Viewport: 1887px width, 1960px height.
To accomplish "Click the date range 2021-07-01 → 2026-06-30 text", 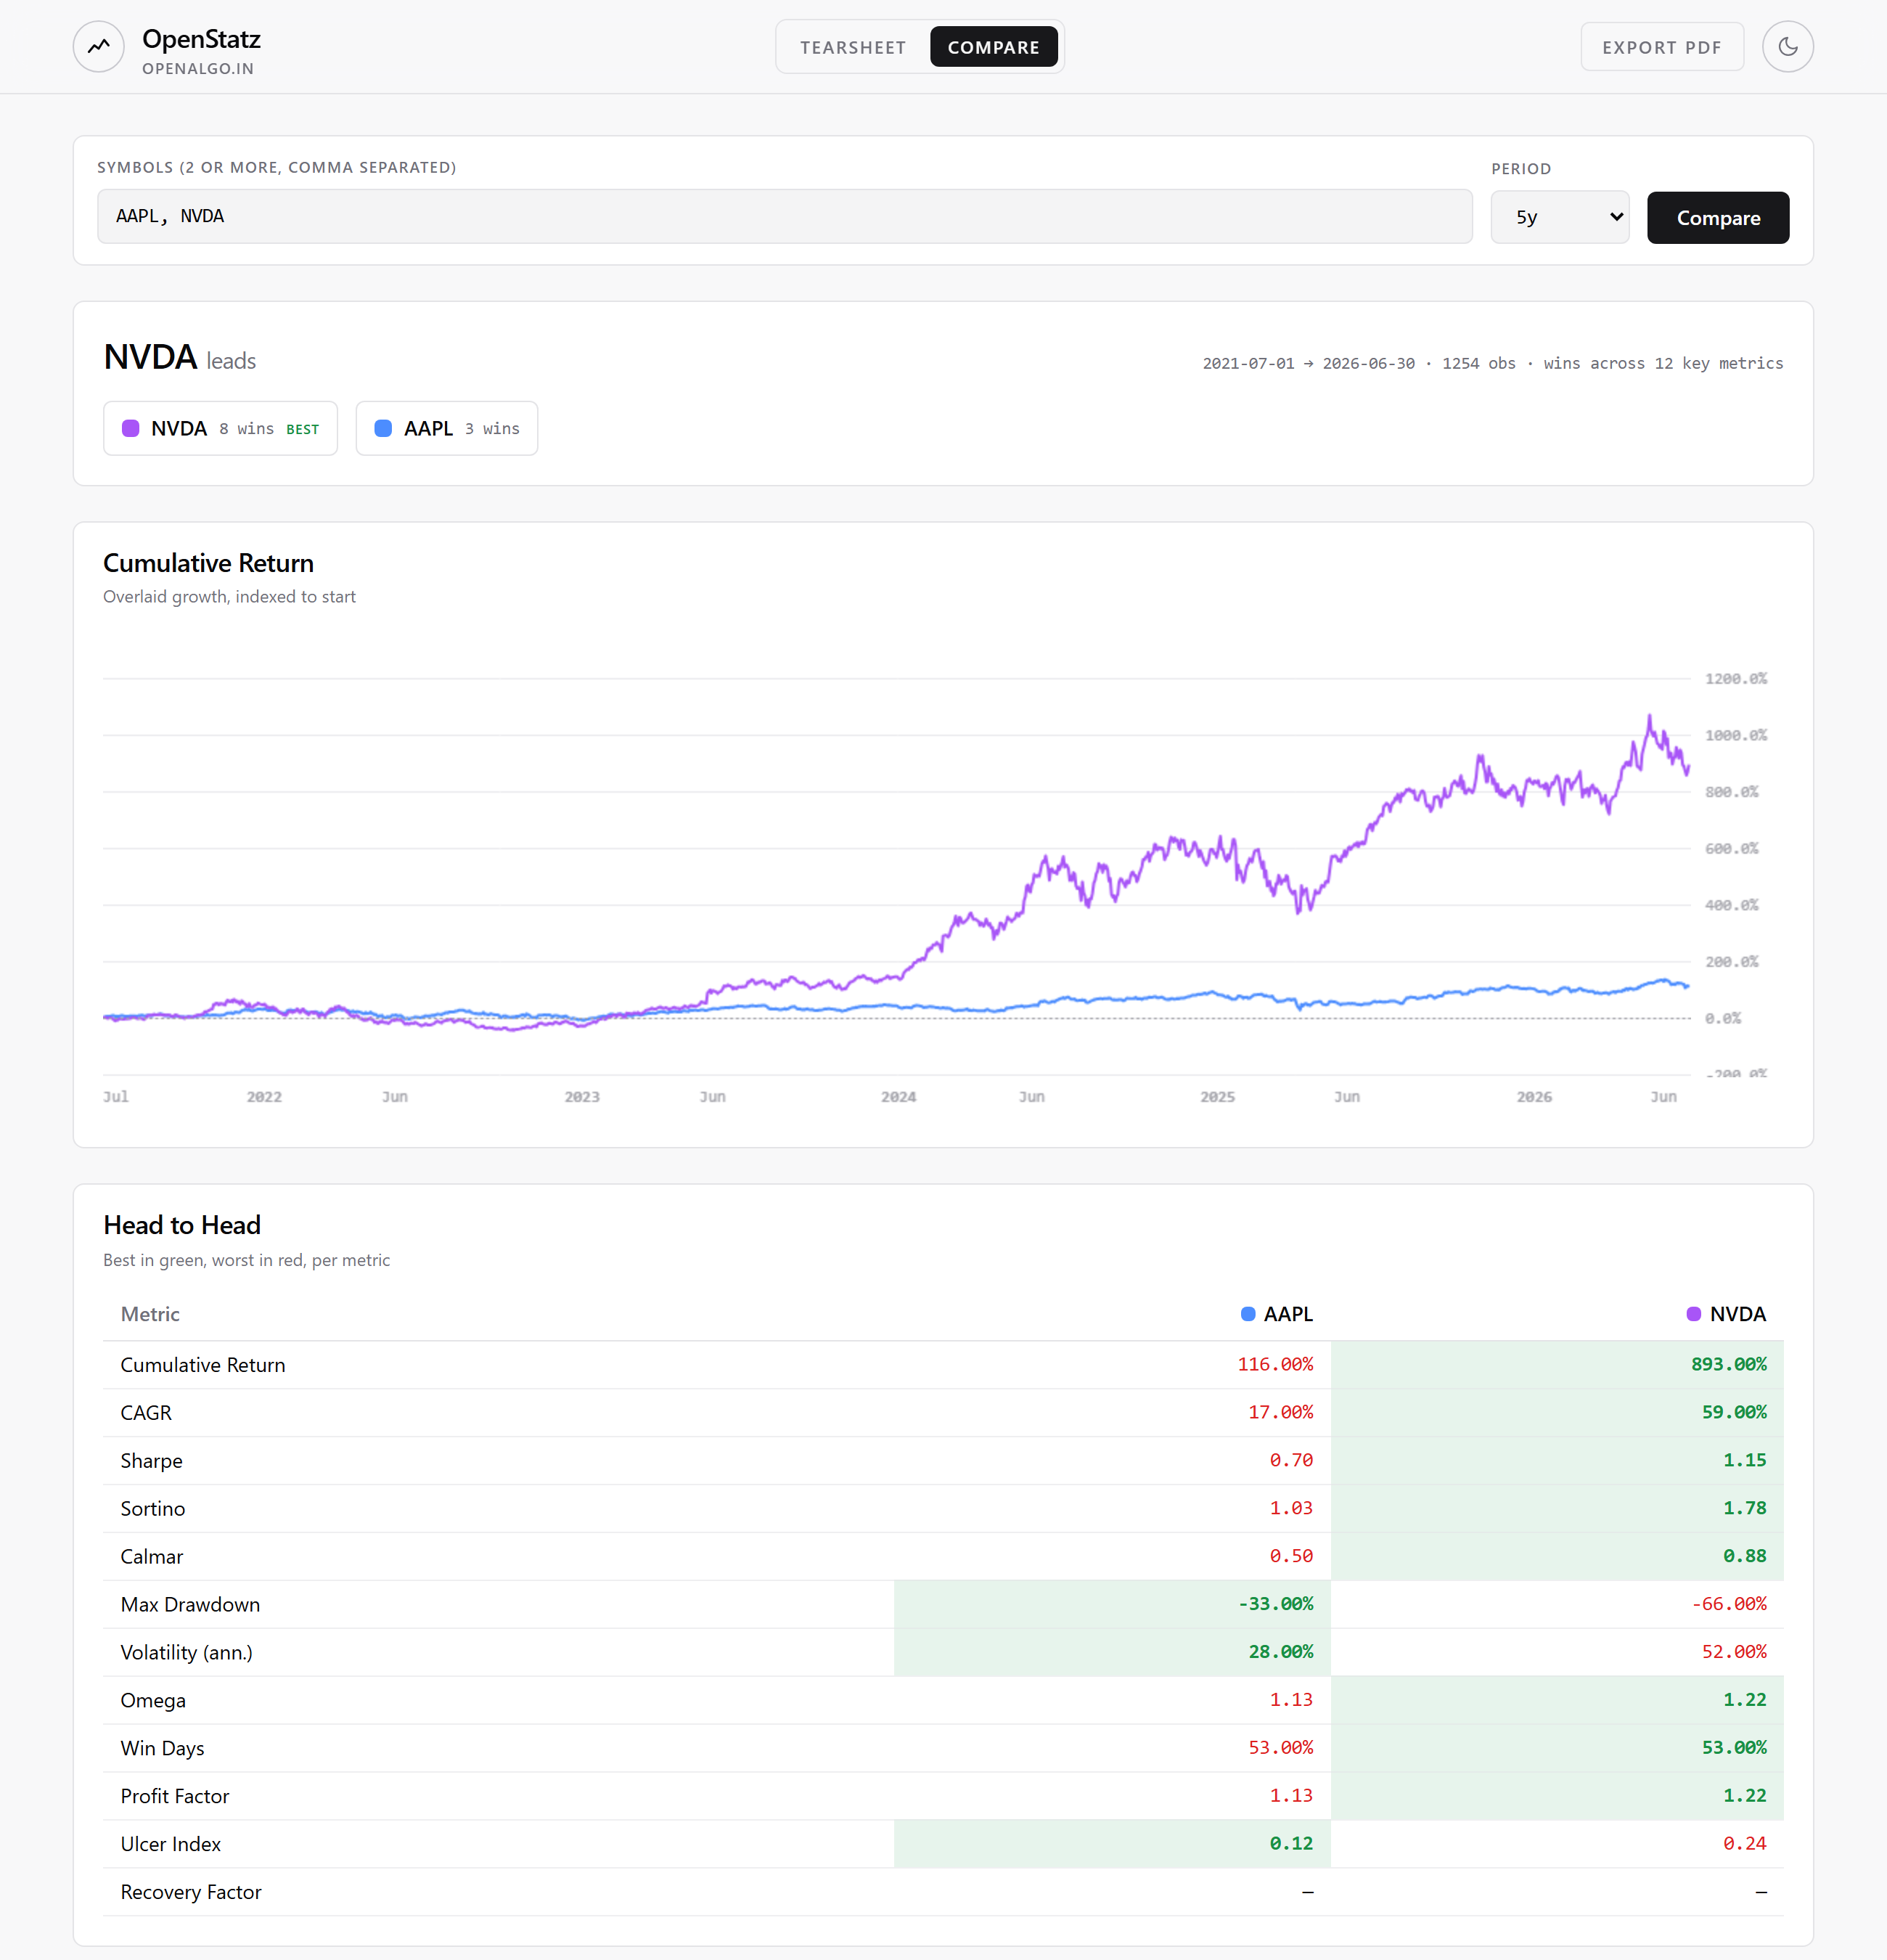I will (x=1308, y=364).
